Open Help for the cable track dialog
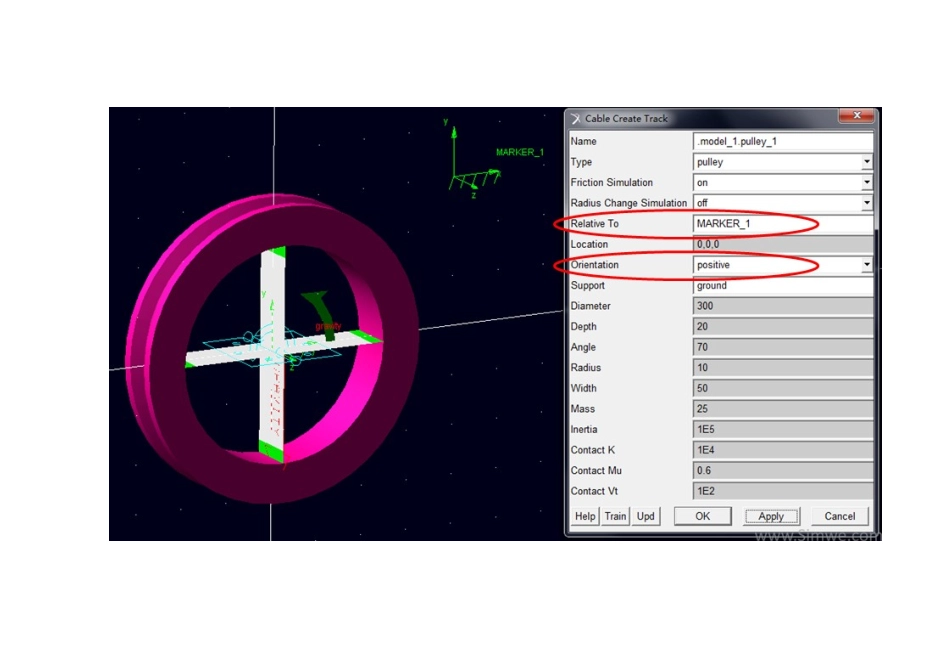This screenshot has height=672, width=950. tap(585, 516)
